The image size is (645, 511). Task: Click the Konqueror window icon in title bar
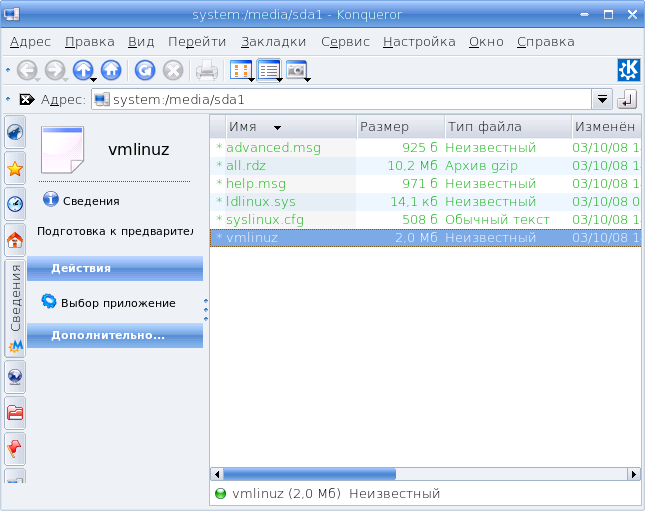pyautogui.click(x=12, y=14)
